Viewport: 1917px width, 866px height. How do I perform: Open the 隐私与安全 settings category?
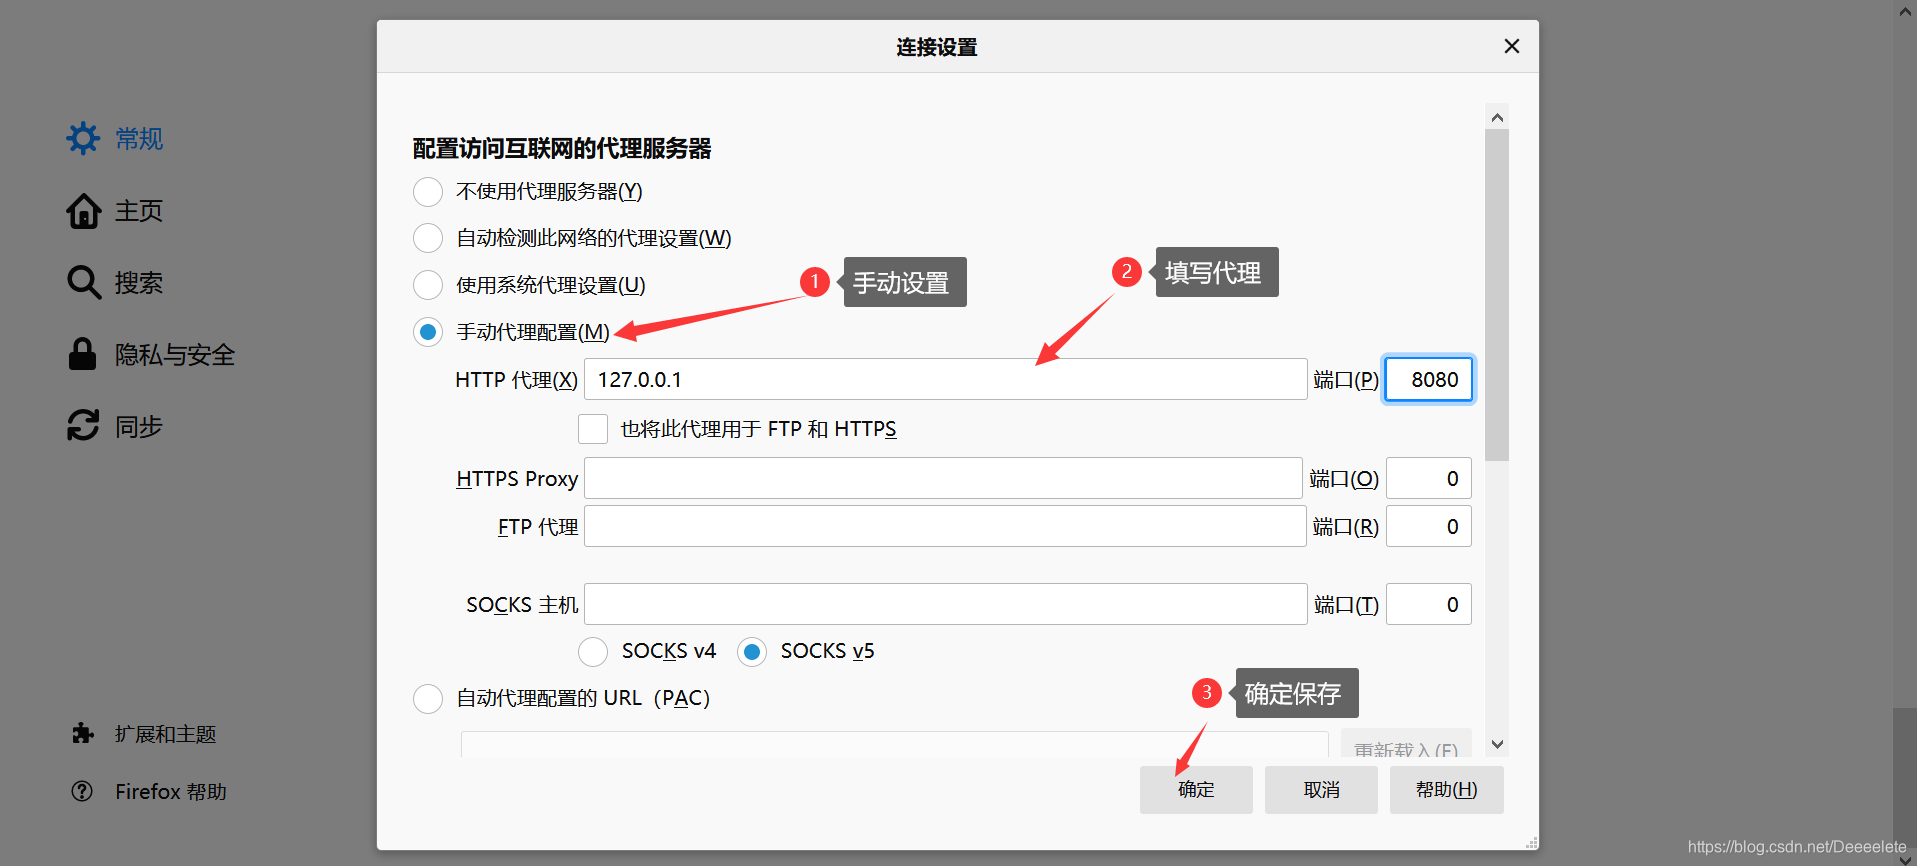175,355
